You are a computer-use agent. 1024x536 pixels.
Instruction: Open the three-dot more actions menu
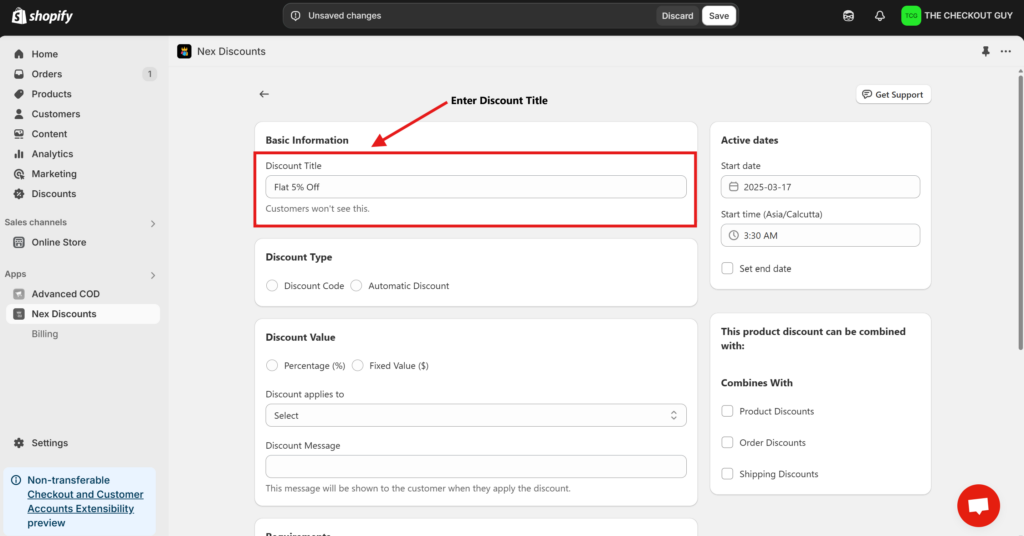[1006, 51]
